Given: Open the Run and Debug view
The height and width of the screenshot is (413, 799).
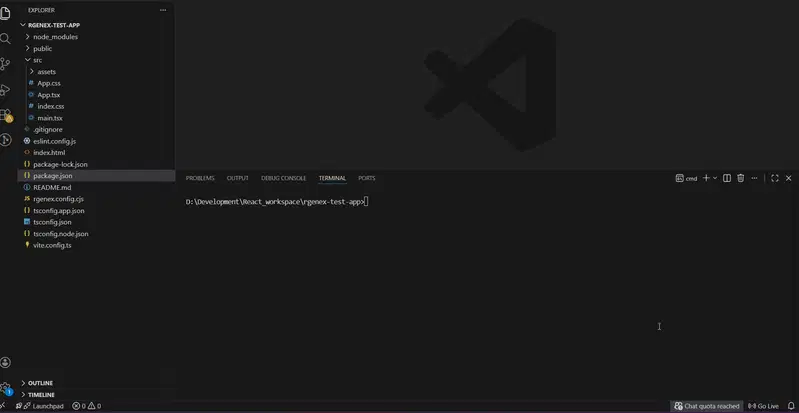Looking at the screenshot, I should coord(5,90).
